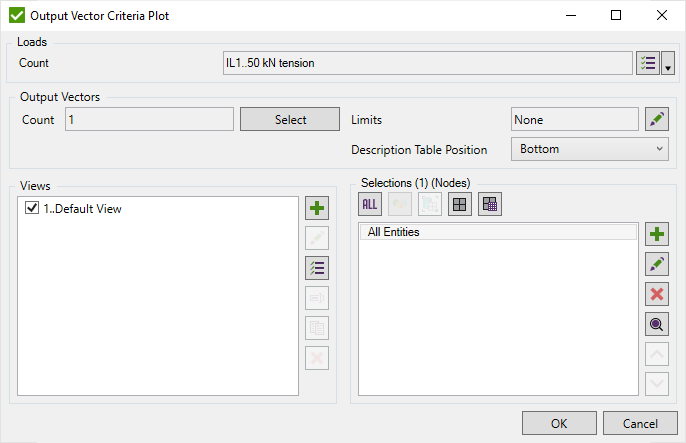686x443 pixels.
Task: Click the four-pane grid selection icon
Action: [x=460, y=204]
